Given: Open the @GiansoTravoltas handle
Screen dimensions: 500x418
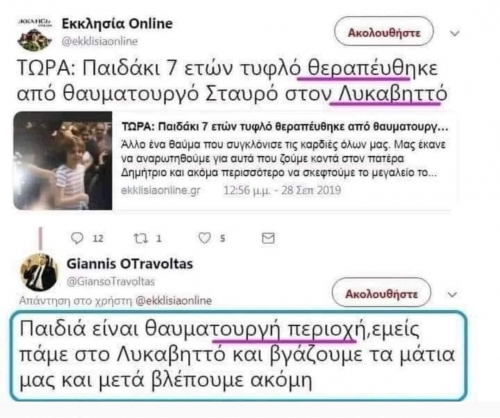Looking at the screenshot, I should point(111,282).
